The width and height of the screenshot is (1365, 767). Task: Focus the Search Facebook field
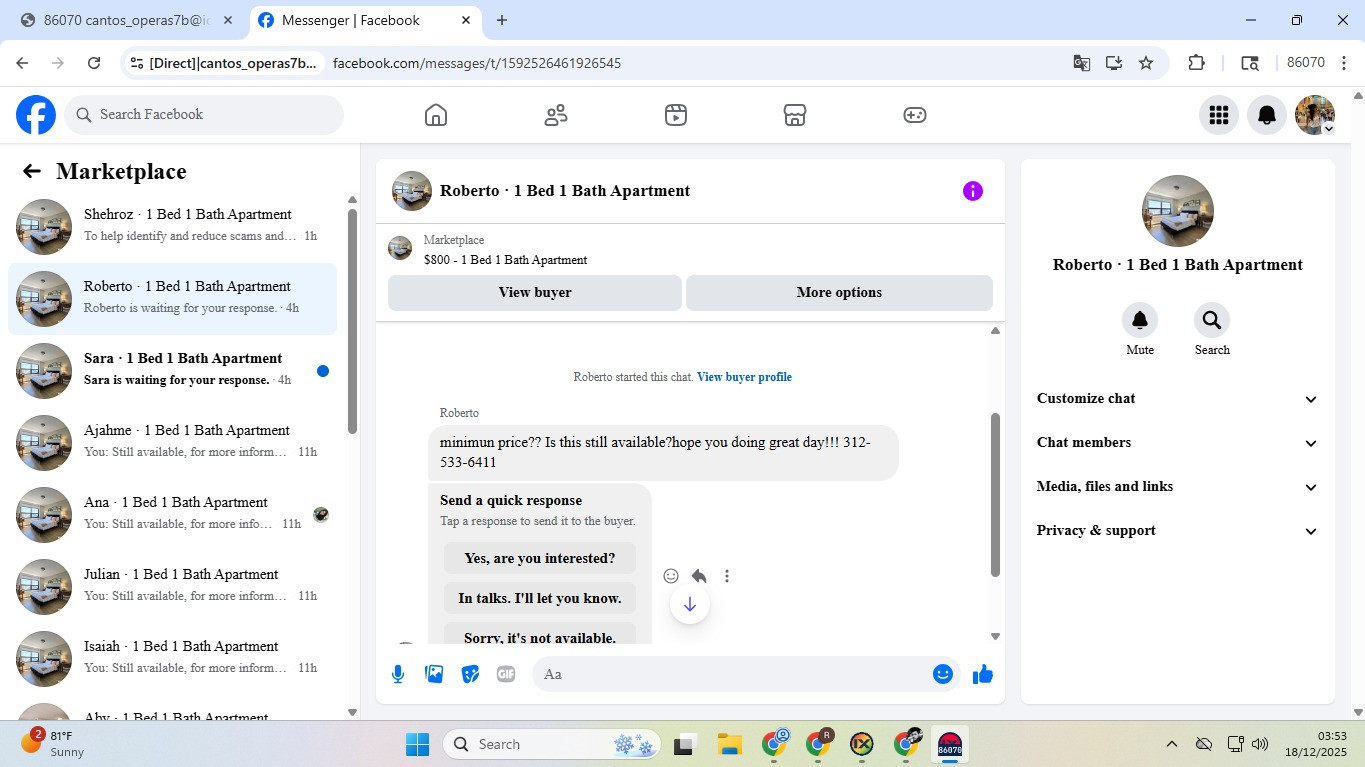tap(204, 115)
